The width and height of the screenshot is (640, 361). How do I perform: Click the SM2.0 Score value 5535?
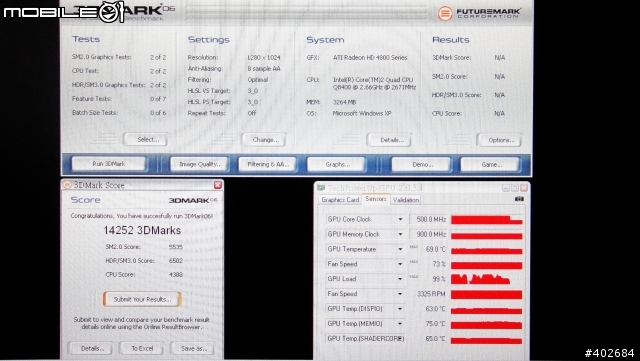tap(176, 247)
